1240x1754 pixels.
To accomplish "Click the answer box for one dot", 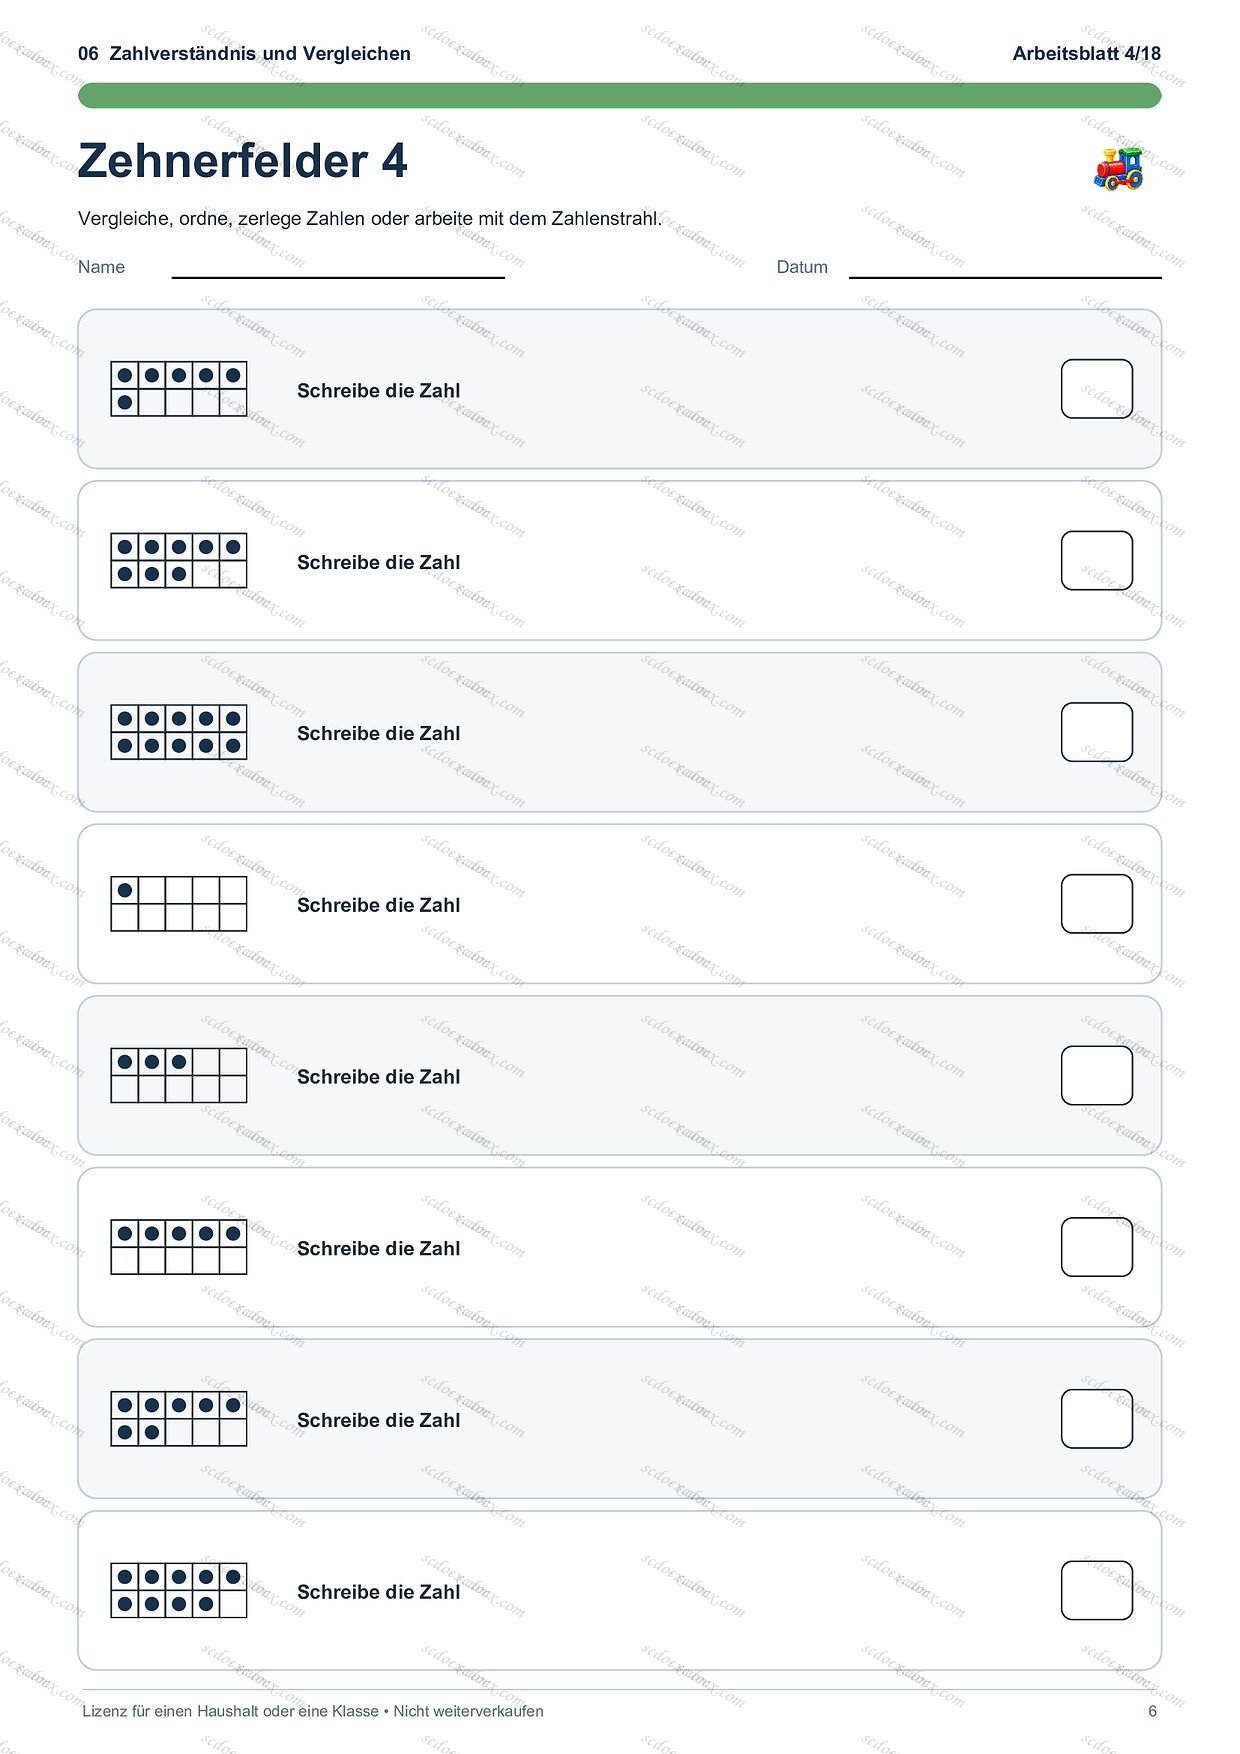I will (1097, 904).
